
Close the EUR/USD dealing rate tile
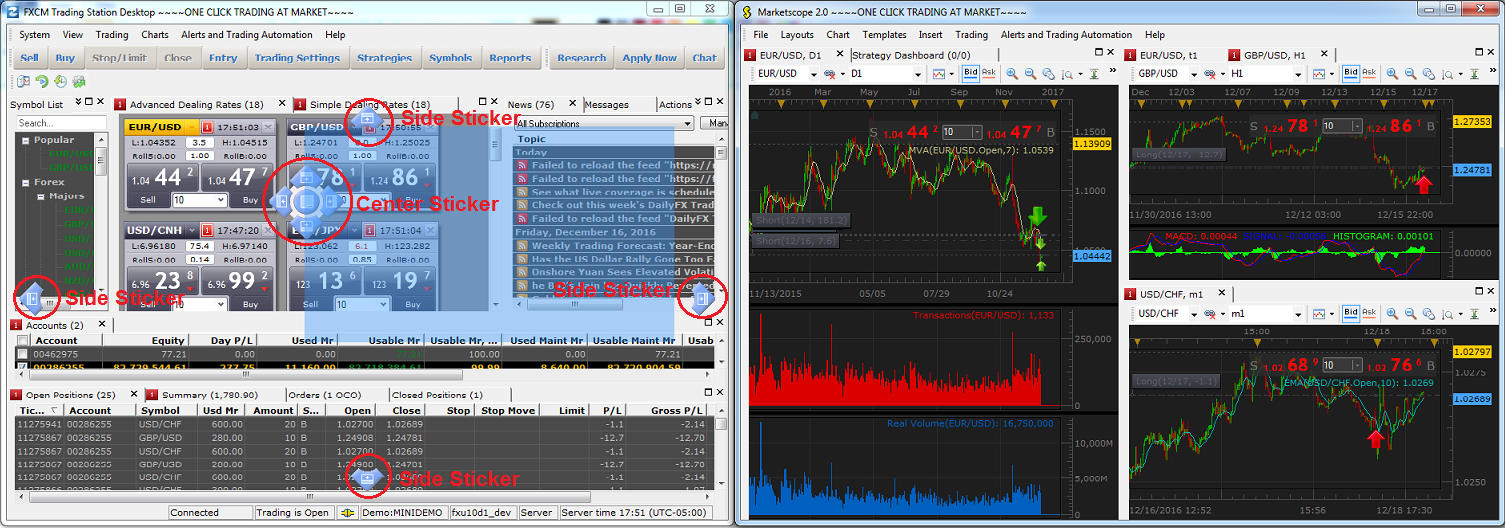269,127
